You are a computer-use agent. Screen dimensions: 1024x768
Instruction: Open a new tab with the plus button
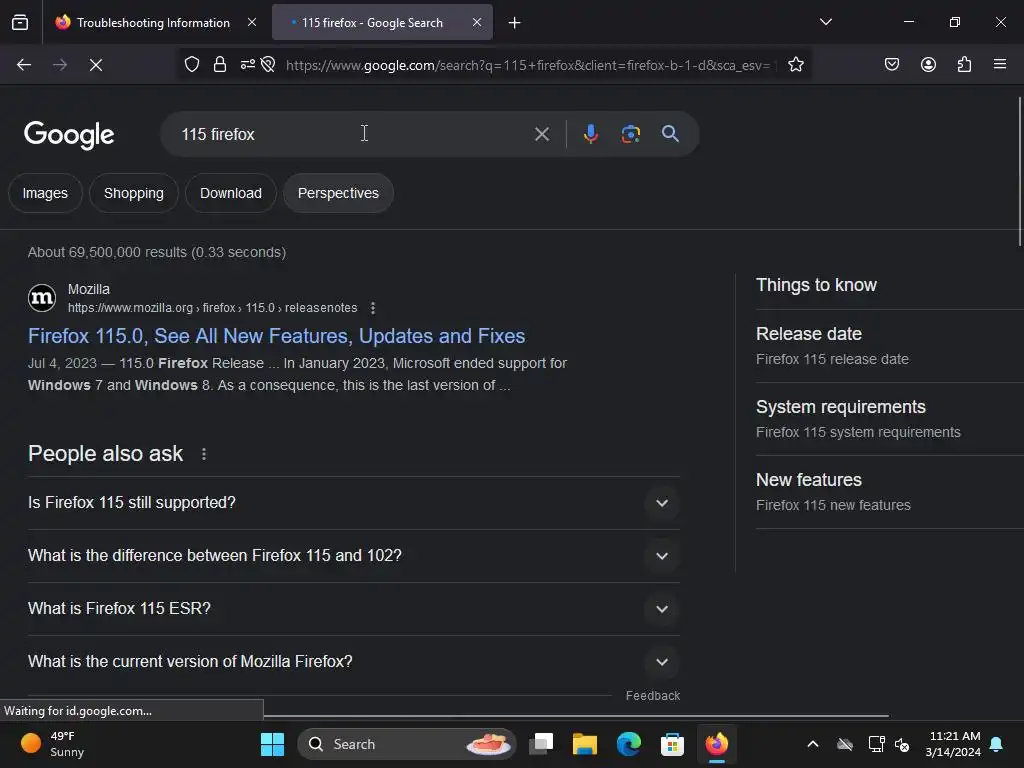(515, 23)
